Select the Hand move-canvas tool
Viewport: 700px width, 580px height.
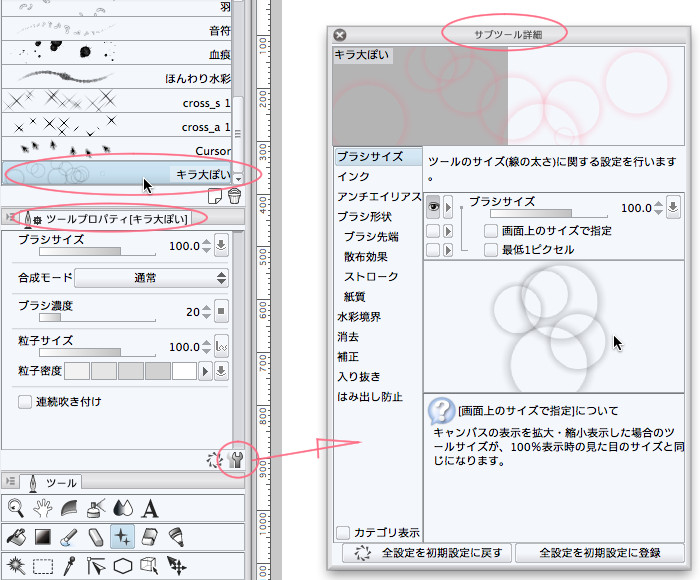coord(42,508)
